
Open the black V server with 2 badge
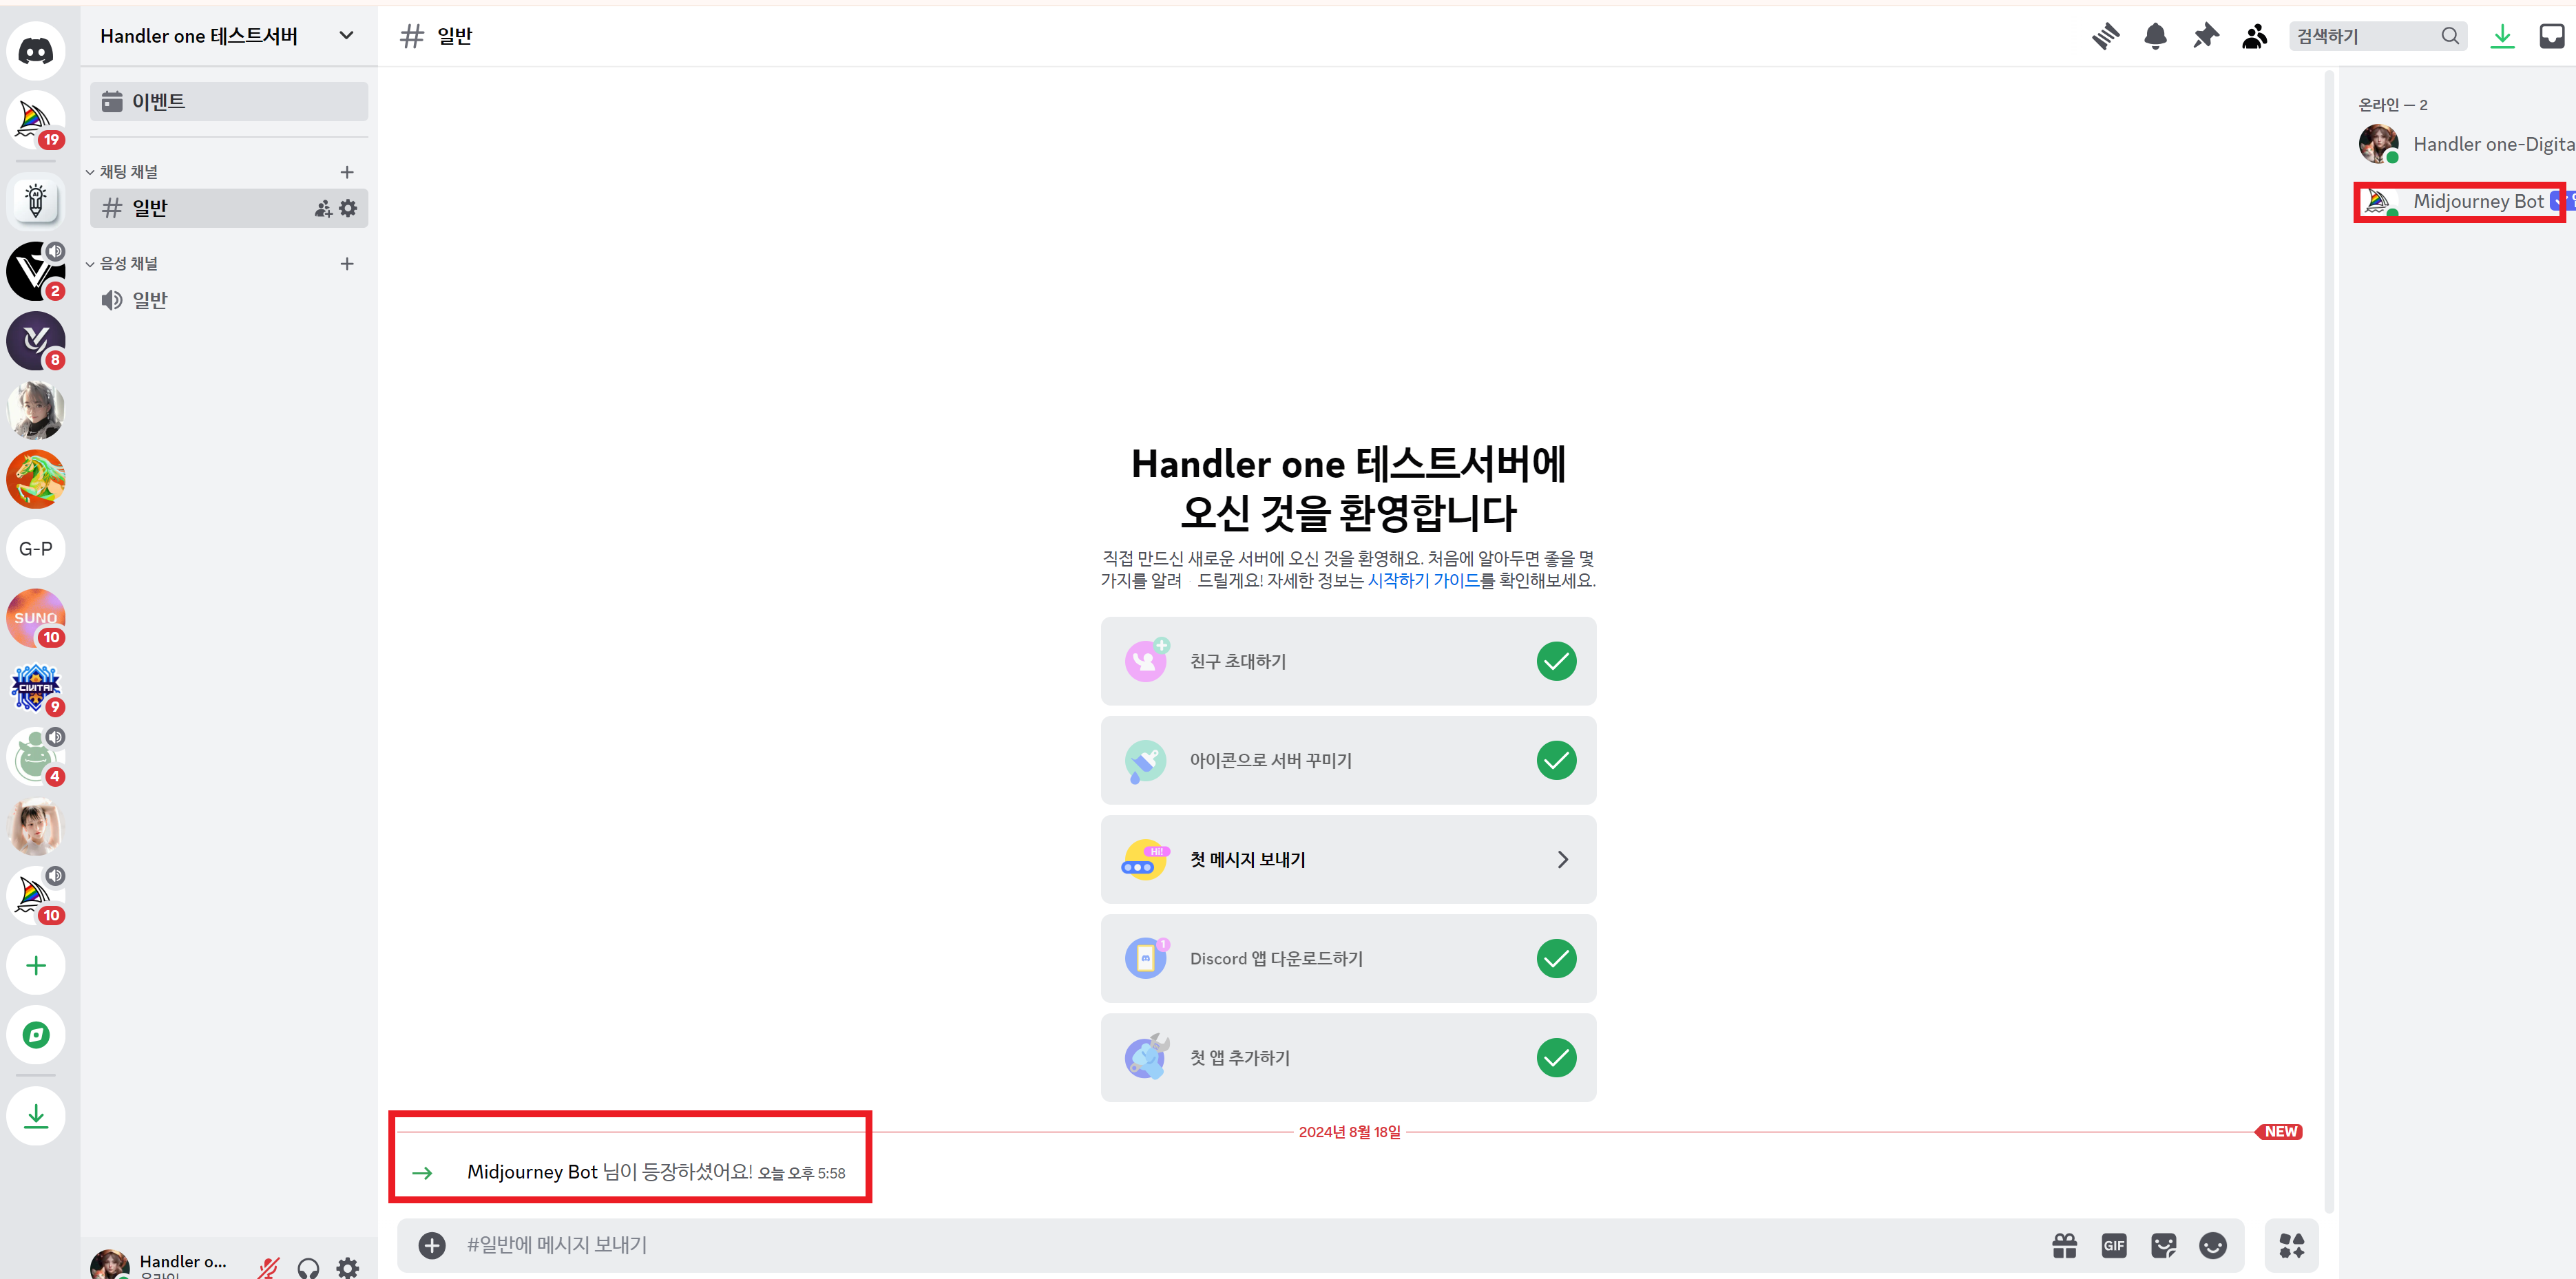36,271
